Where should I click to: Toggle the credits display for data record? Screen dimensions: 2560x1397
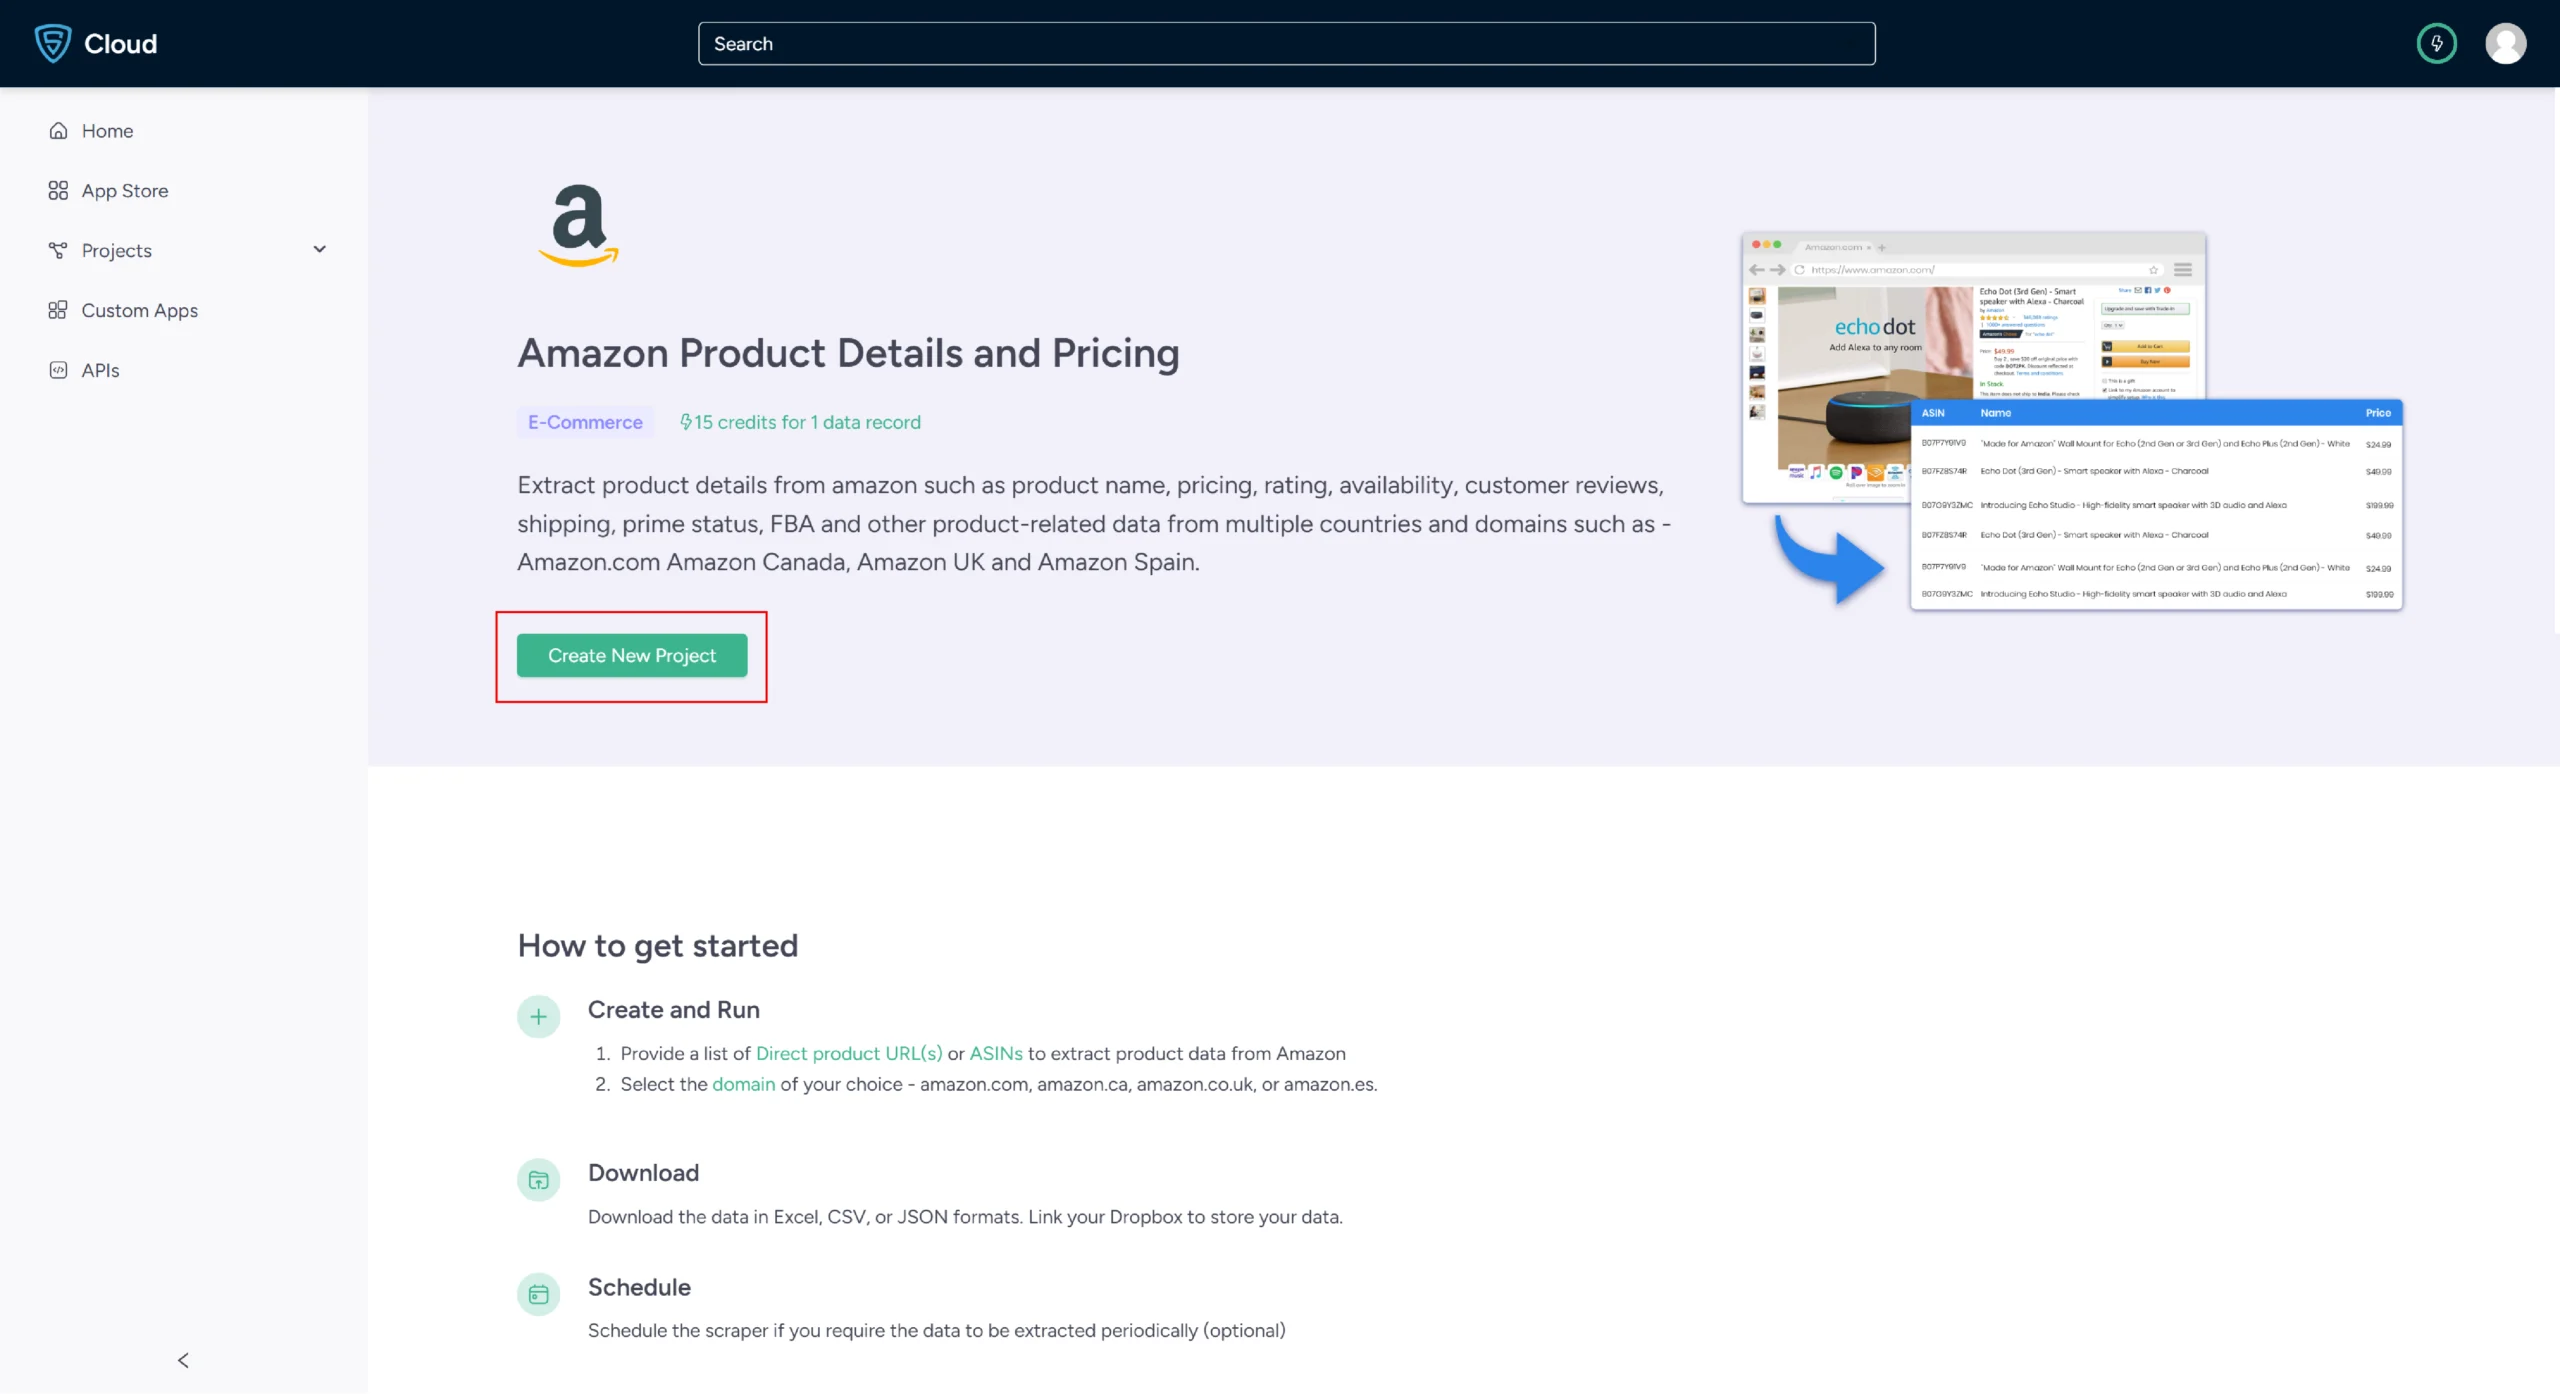click(798, 423)
